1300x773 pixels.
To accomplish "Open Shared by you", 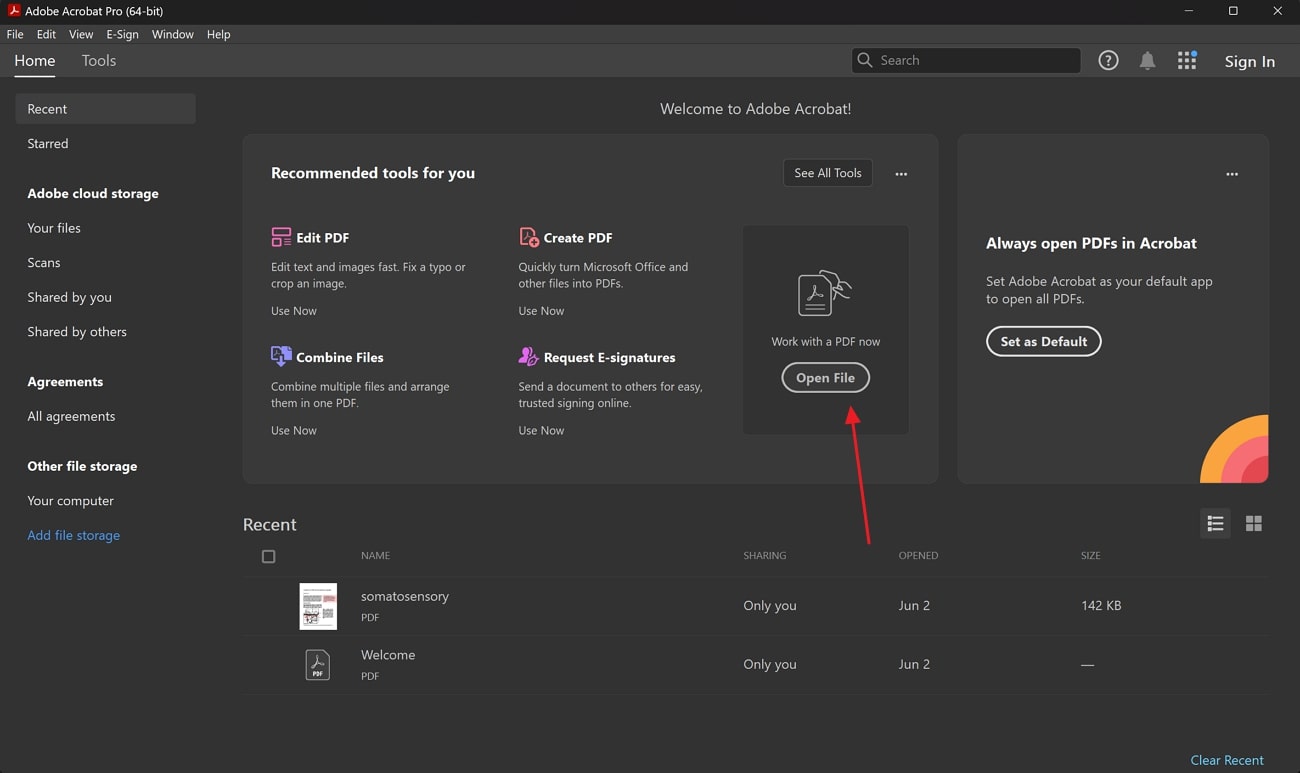I will 69,297.
